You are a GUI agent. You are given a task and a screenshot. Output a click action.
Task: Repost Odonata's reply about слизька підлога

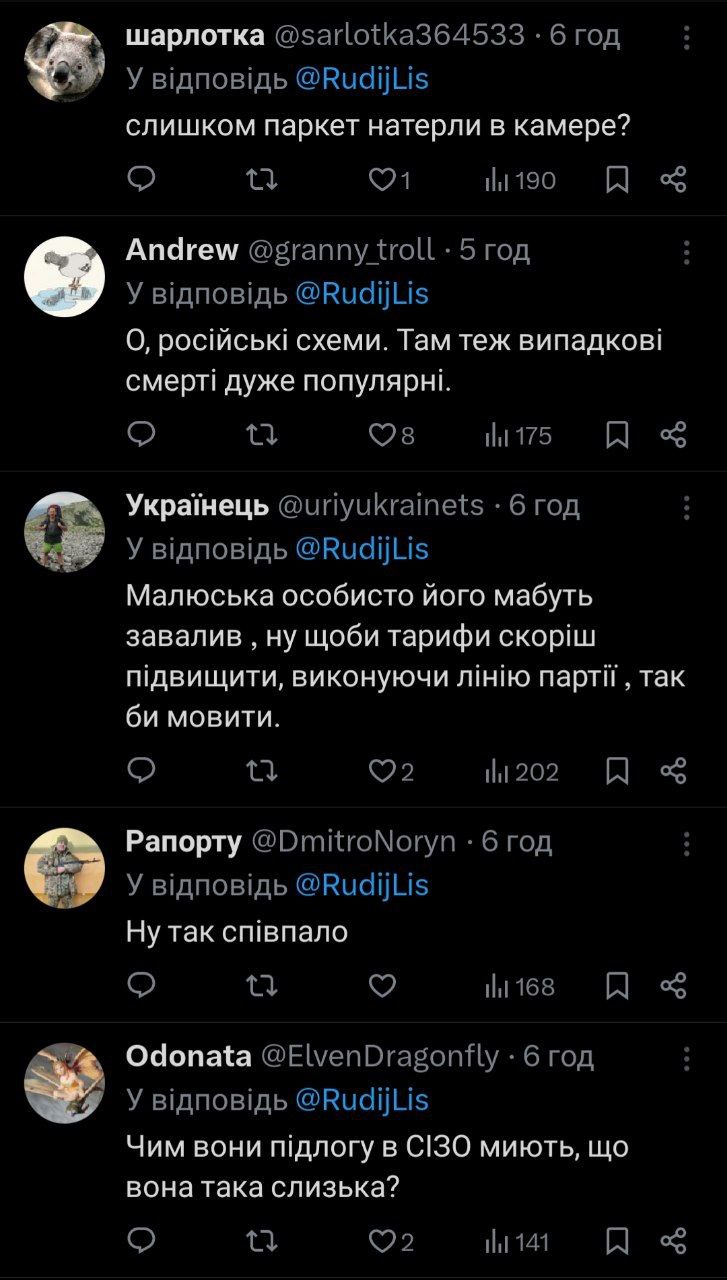(262, 1242)
